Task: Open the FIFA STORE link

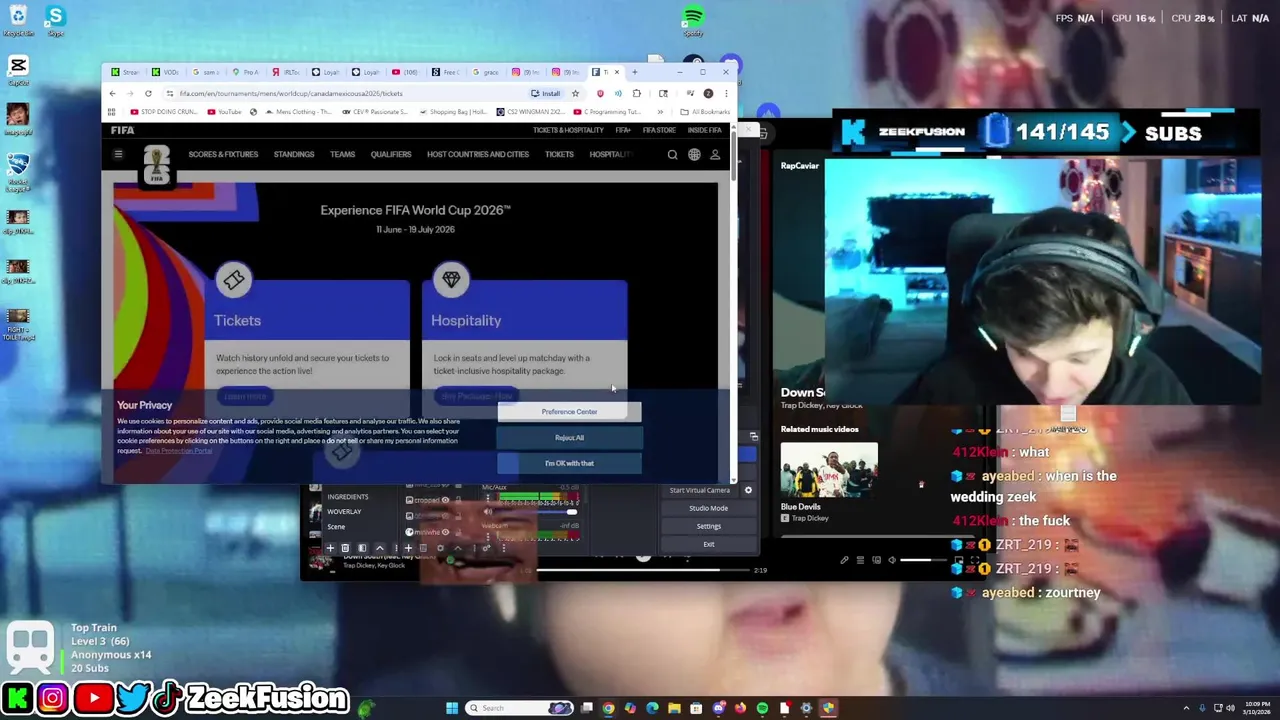Action: click(x=659, y=130)
